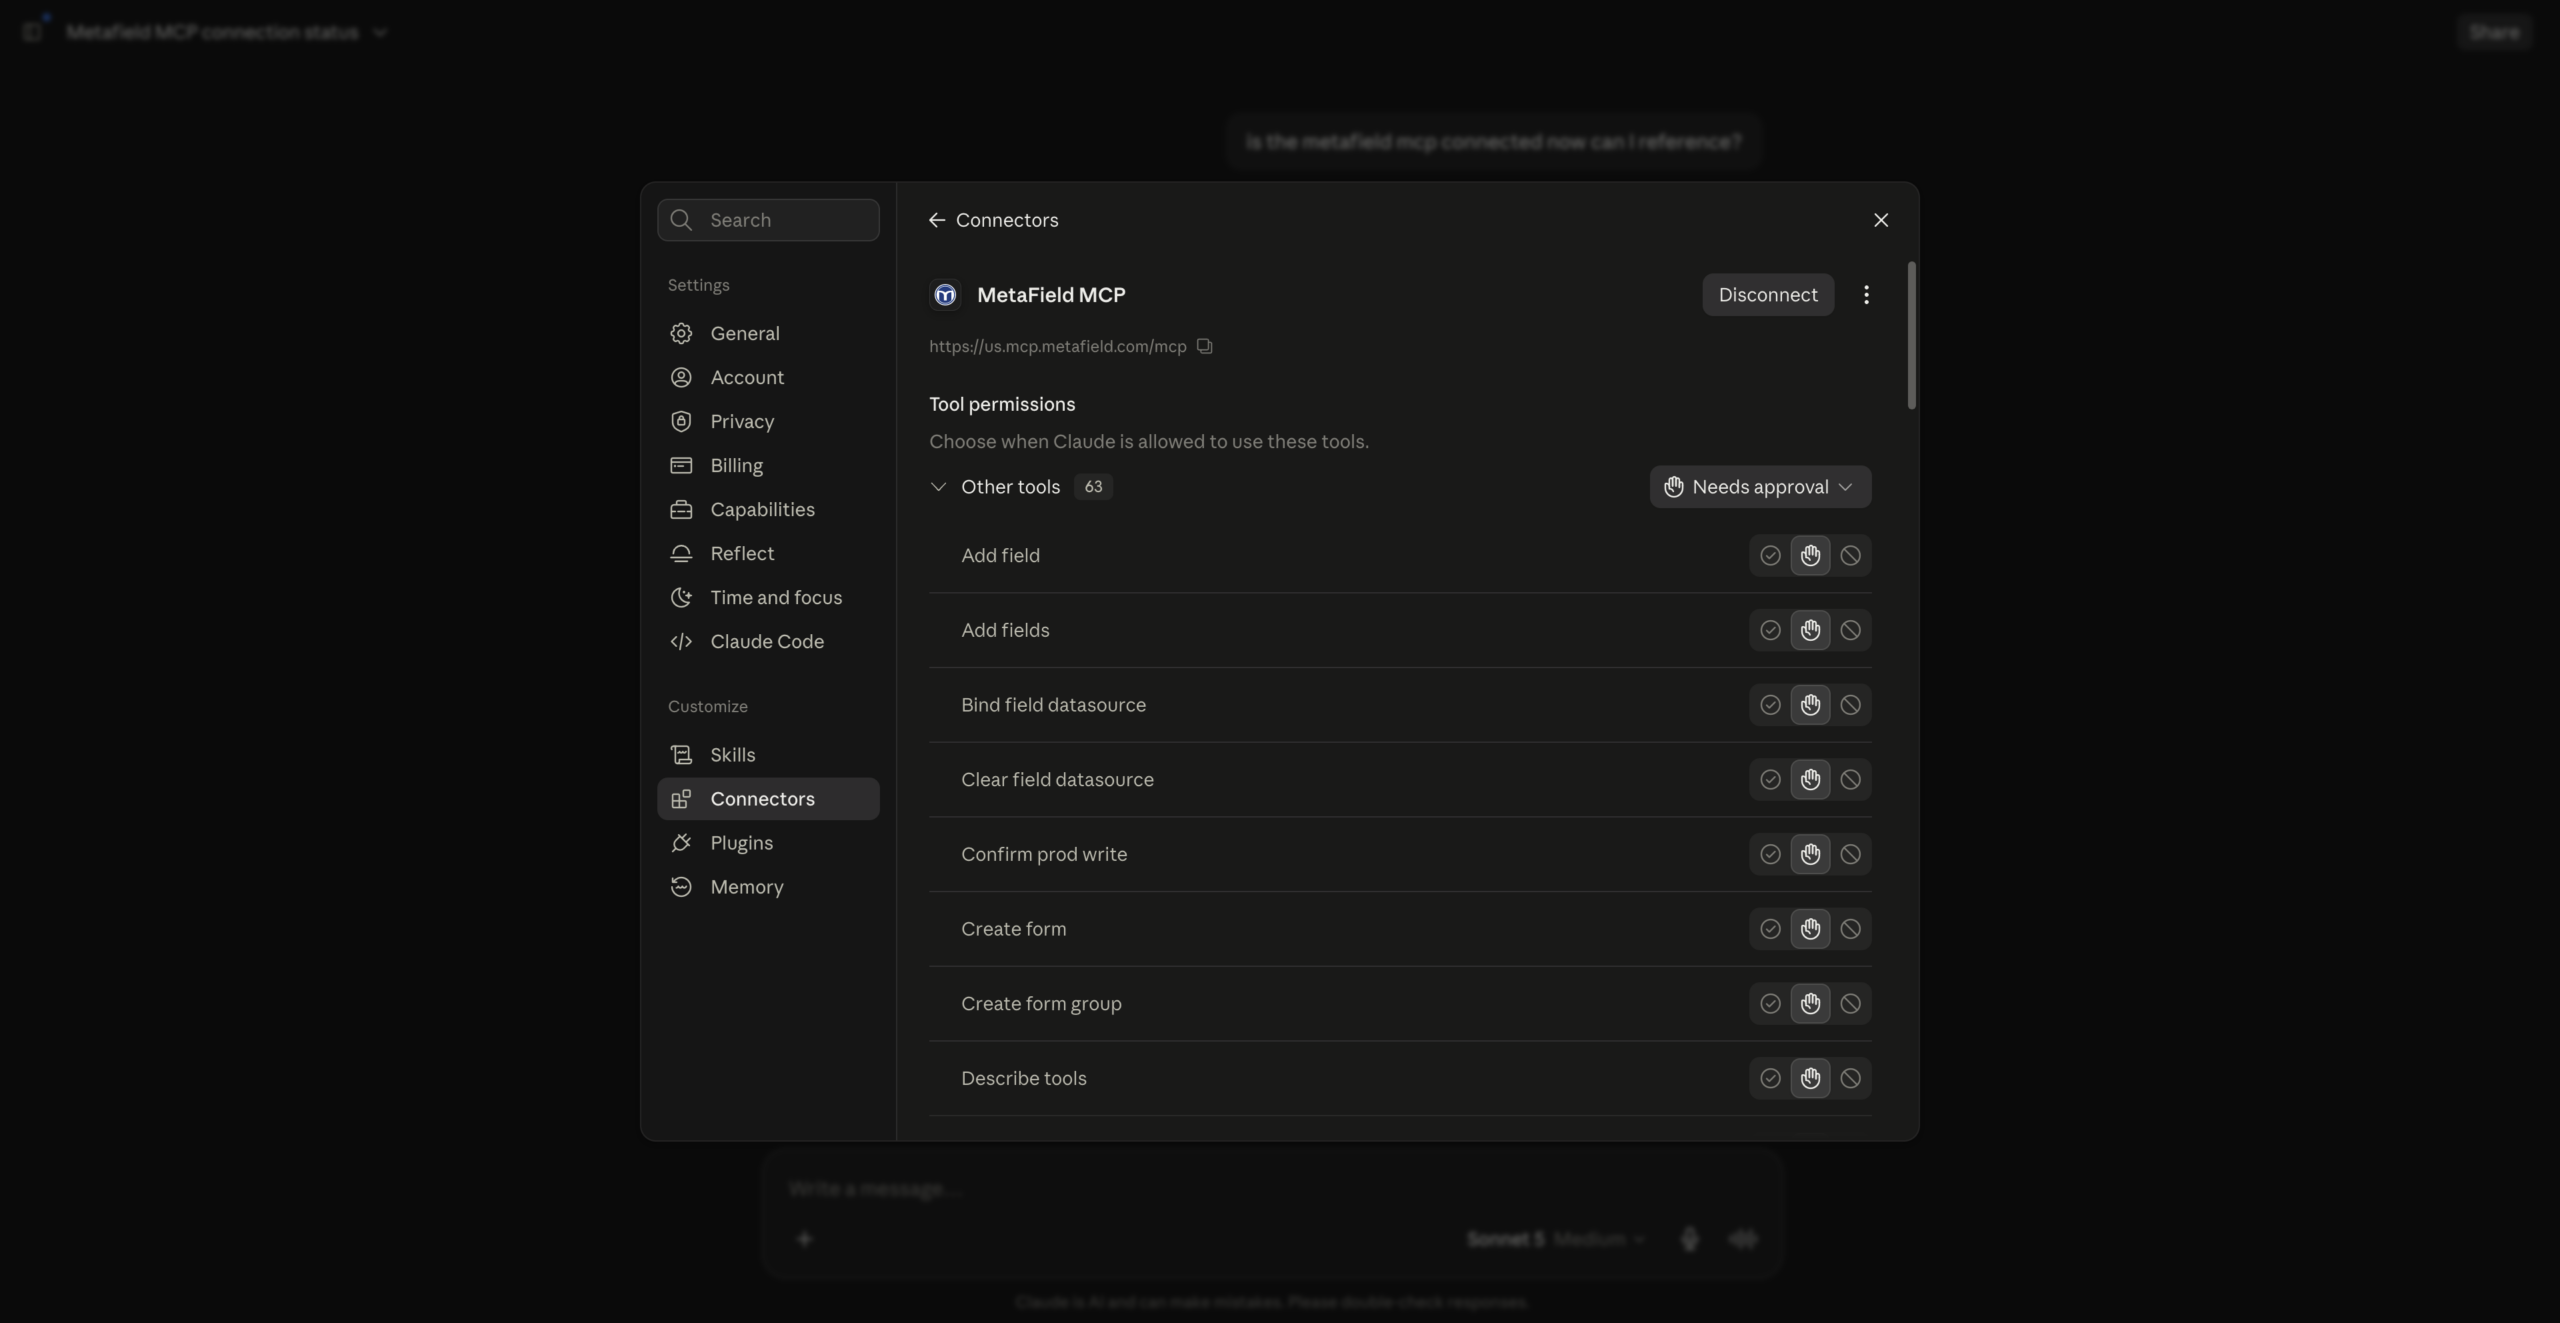Image resolution: width=2560 pixels, height=1323 pixels.
Task: Close the settings dialog
Action: point(1881,220)
